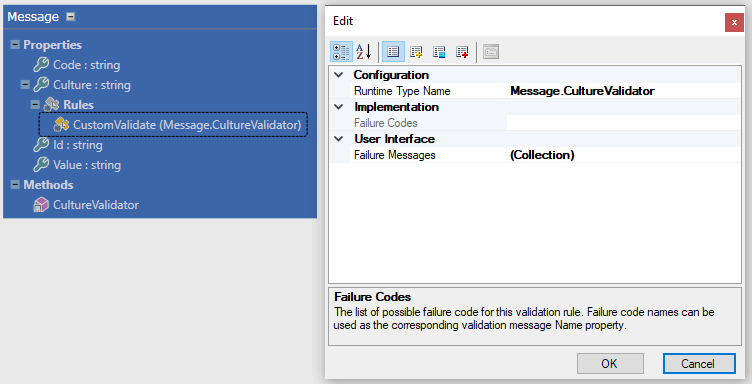This screenshot has height=384, width=752.
Task: Click the Message entity title
Action: 33,17
